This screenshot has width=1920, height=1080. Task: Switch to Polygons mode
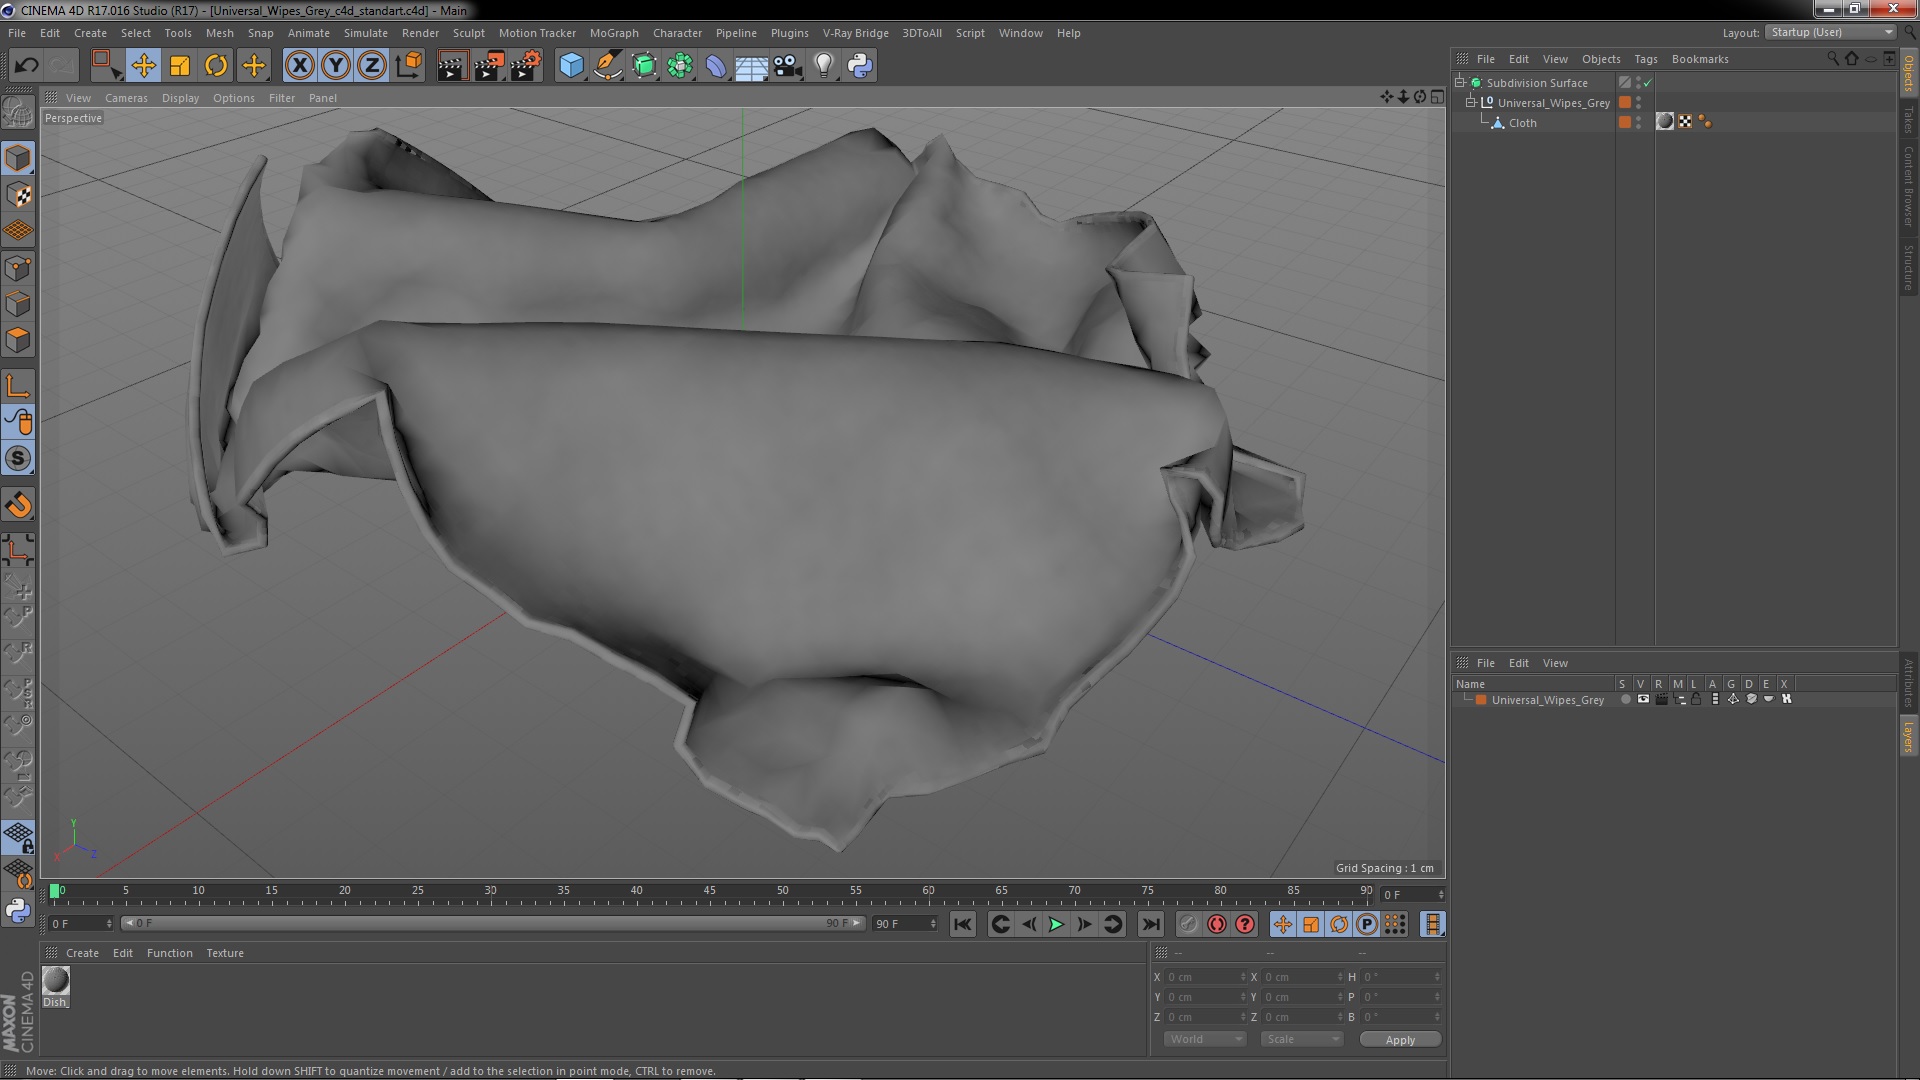pyautogui.click(x=18, y=340)
